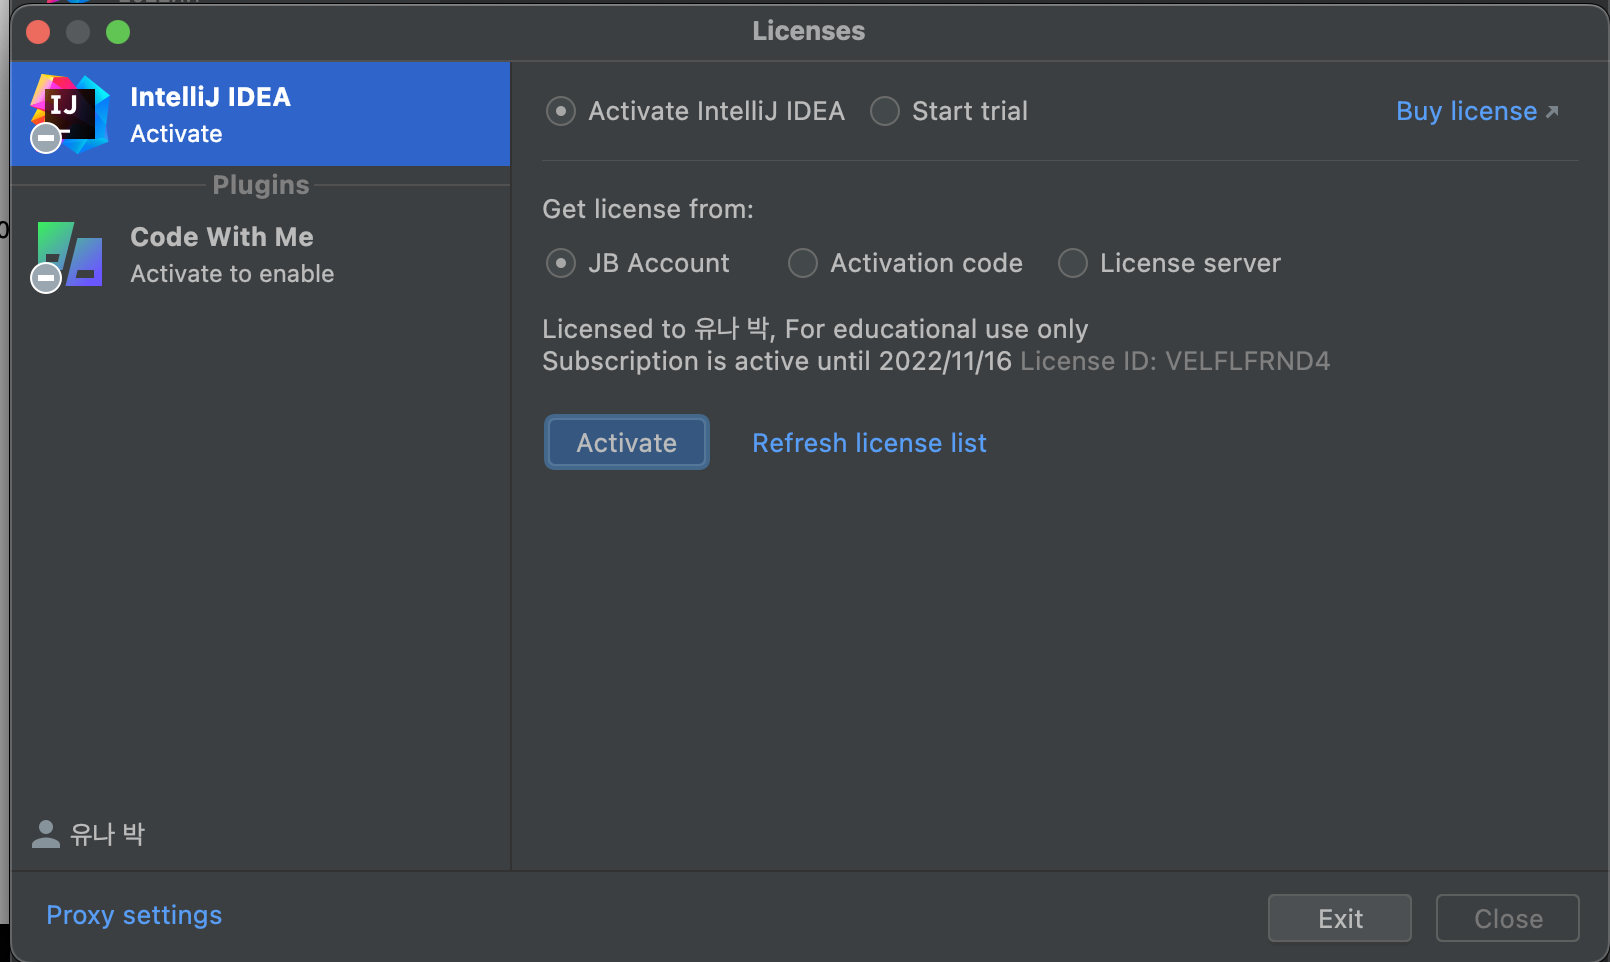Click the green window zoom button

(x=118, y=32)
